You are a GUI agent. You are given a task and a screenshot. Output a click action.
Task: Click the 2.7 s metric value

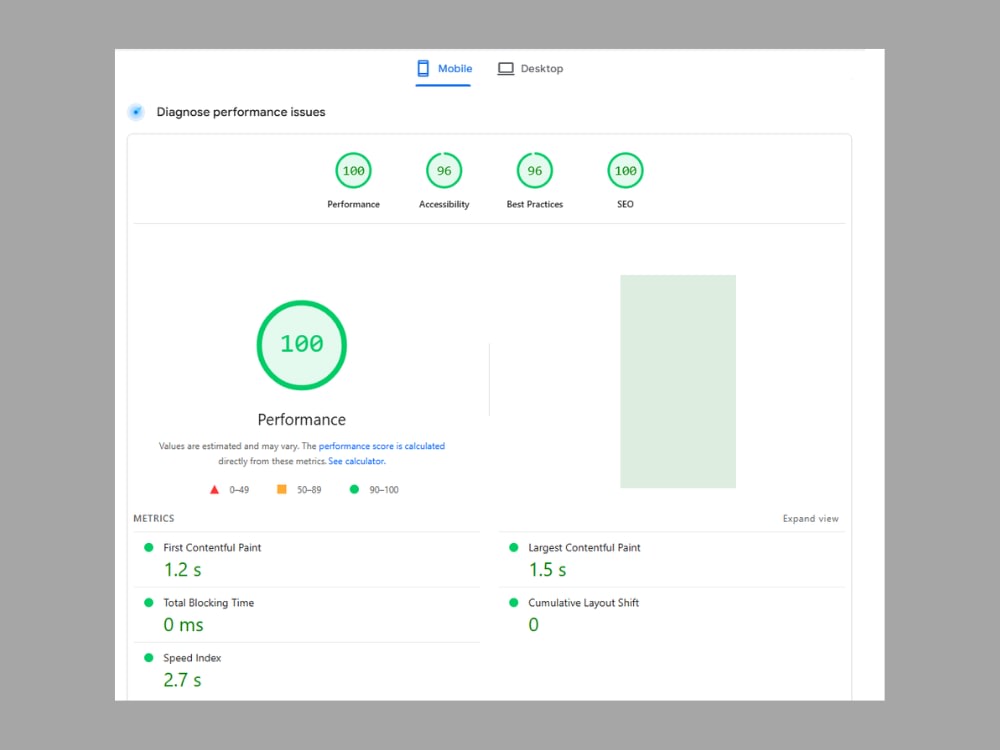pos(182,680)
